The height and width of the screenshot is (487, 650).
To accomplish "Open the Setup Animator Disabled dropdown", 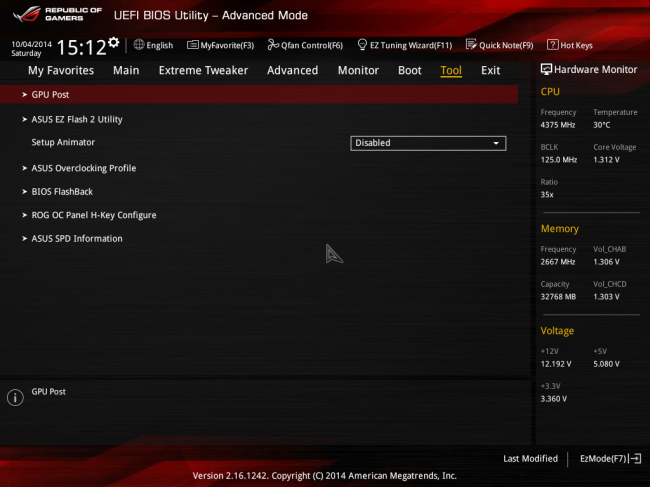I will (428, 143).
